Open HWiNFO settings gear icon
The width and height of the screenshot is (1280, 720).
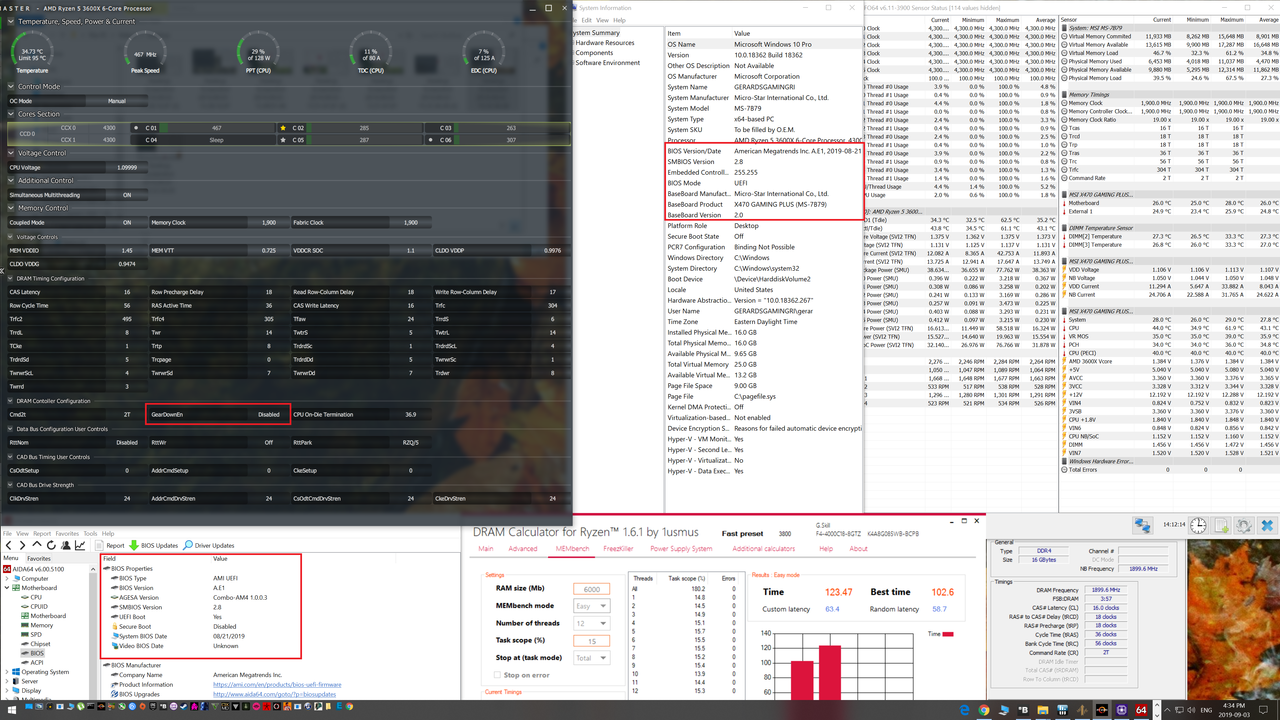[1244, 525]
